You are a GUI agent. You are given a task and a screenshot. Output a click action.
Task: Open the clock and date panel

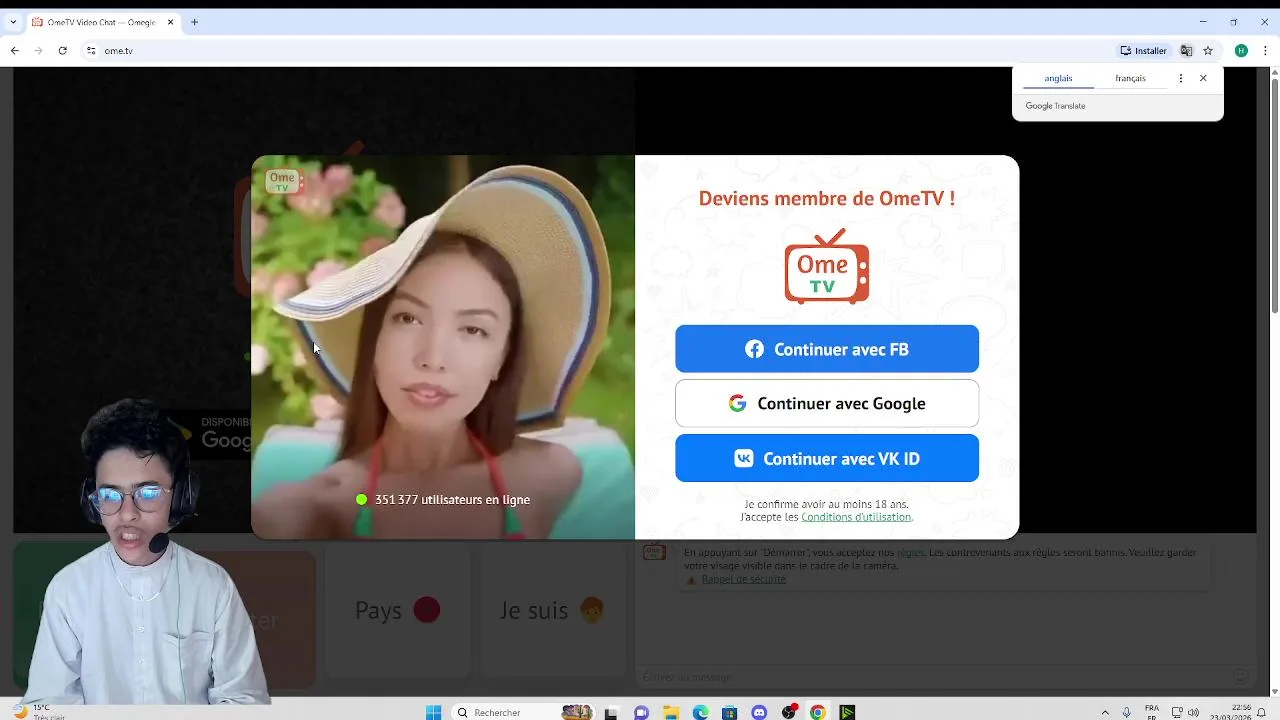1232,712
